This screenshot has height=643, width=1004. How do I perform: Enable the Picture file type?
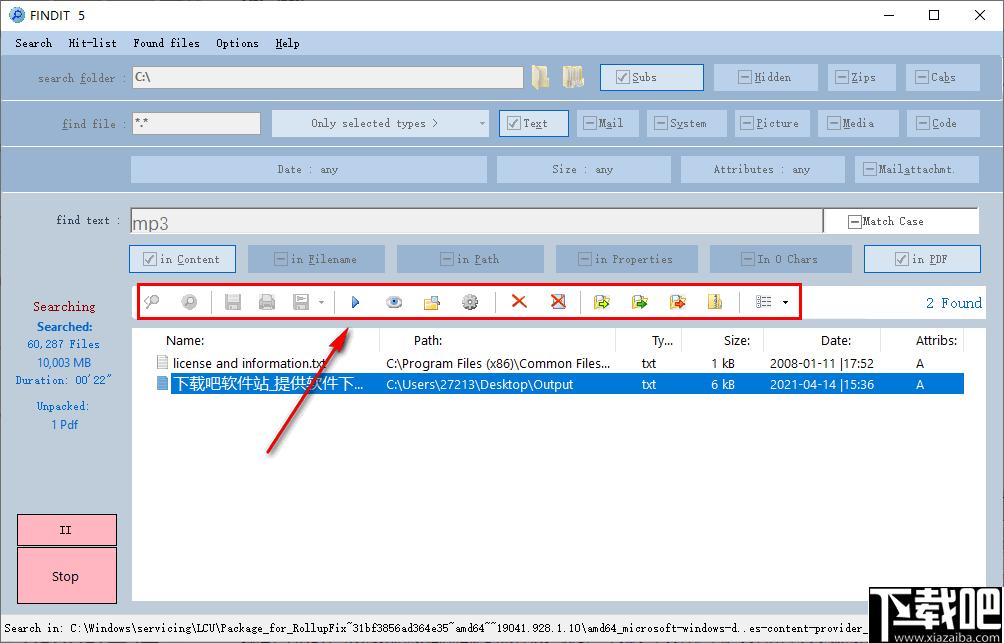[773, 124]
